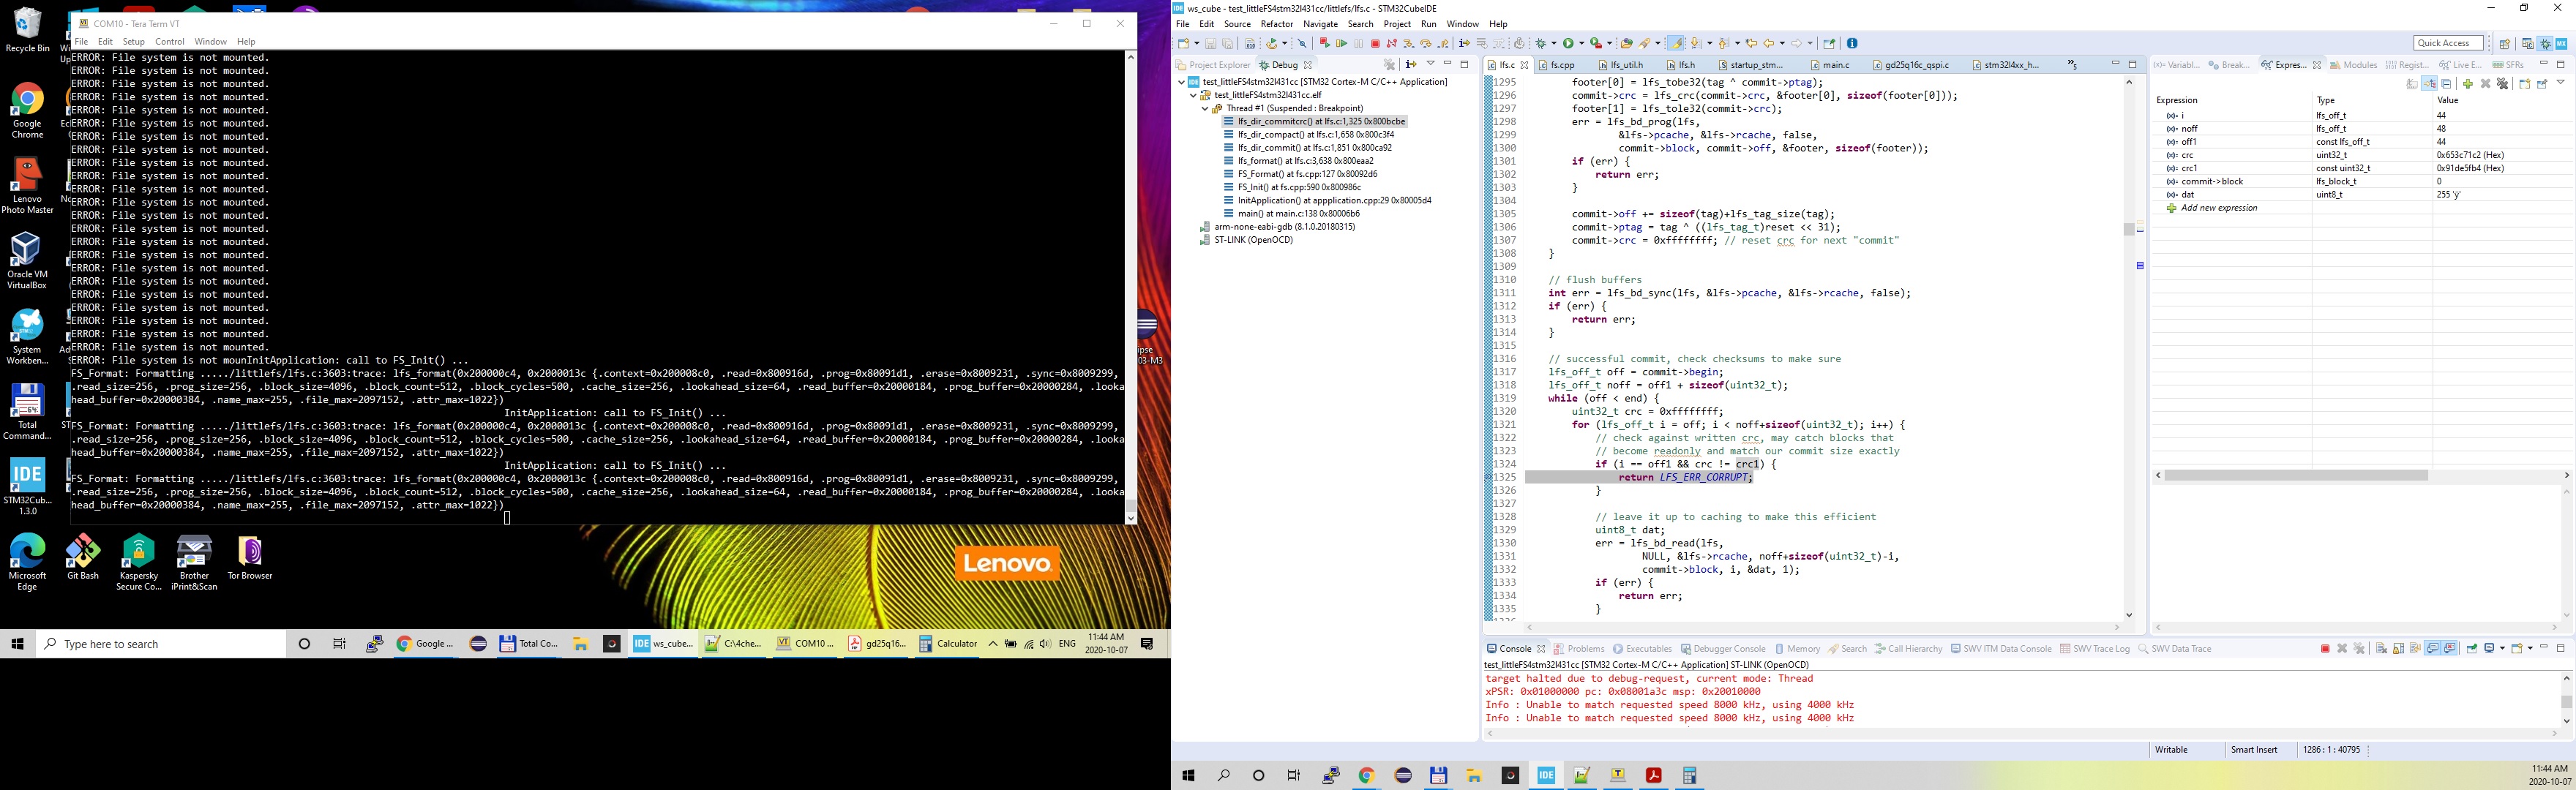Viewport: 2576px width, 790px height.
Task: Add a new watch with the green plus icon
Action: pyautogui.click(x=2468, y=84)
